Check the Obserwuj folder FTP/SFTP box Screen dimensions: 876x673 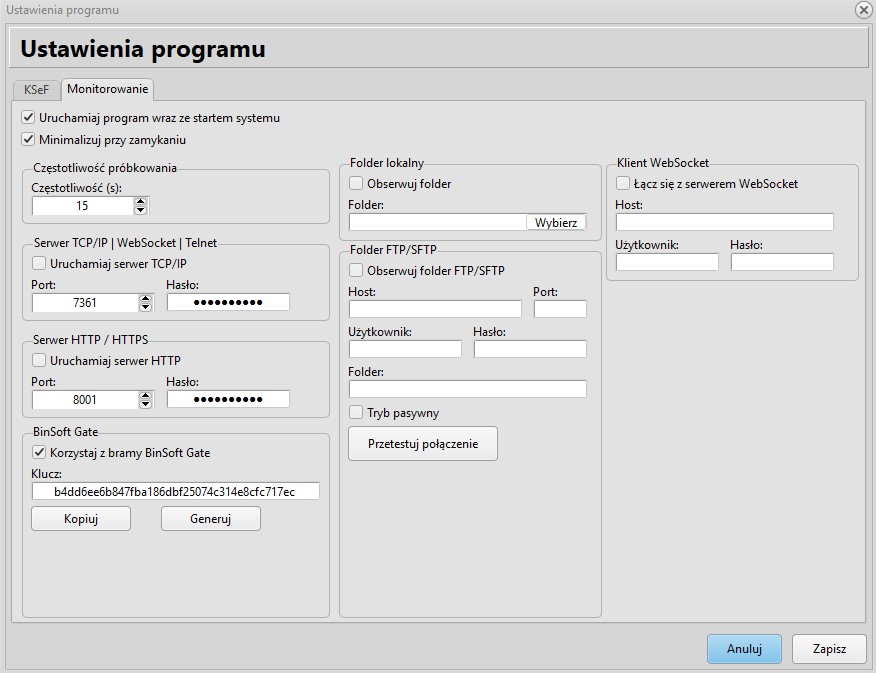(356, 271)
